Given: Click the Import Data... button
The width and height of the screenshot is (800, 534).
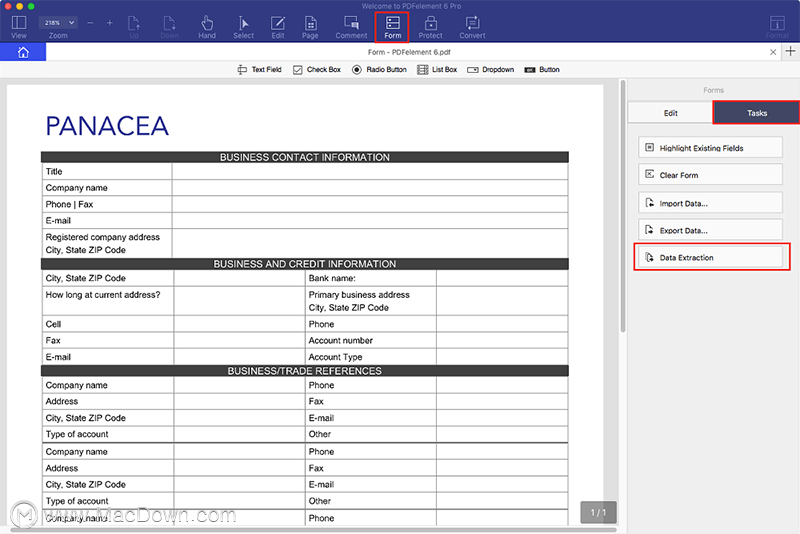Looking at the screenshot, I should click(x=710, y=202).
